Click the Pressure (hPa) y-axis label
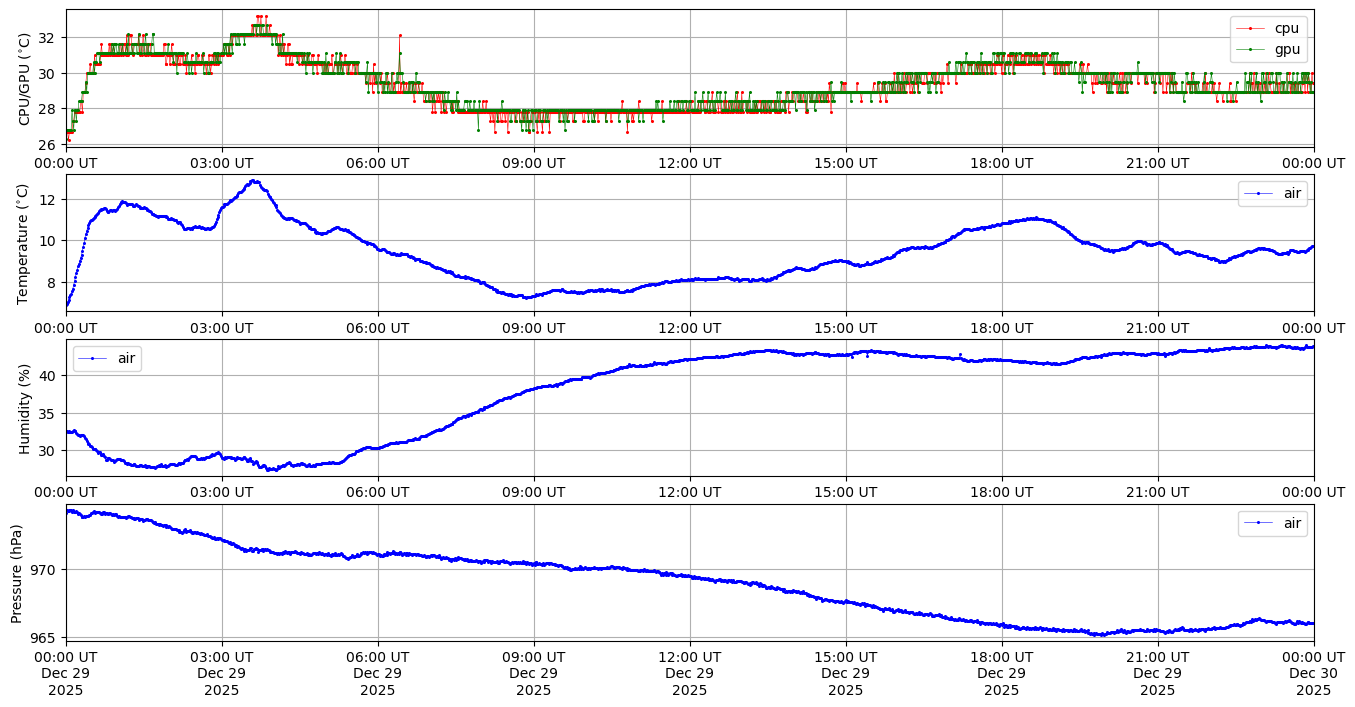Screen dimensions: 1355x707 pos(17,573)
